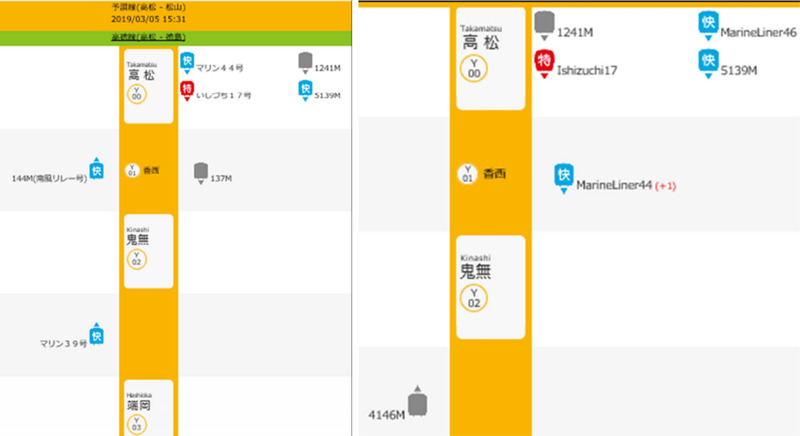This screenshot has width=800, height=436.
Task: Click the 144M(南風リレー号) train label
Action: tap(49, 178)
